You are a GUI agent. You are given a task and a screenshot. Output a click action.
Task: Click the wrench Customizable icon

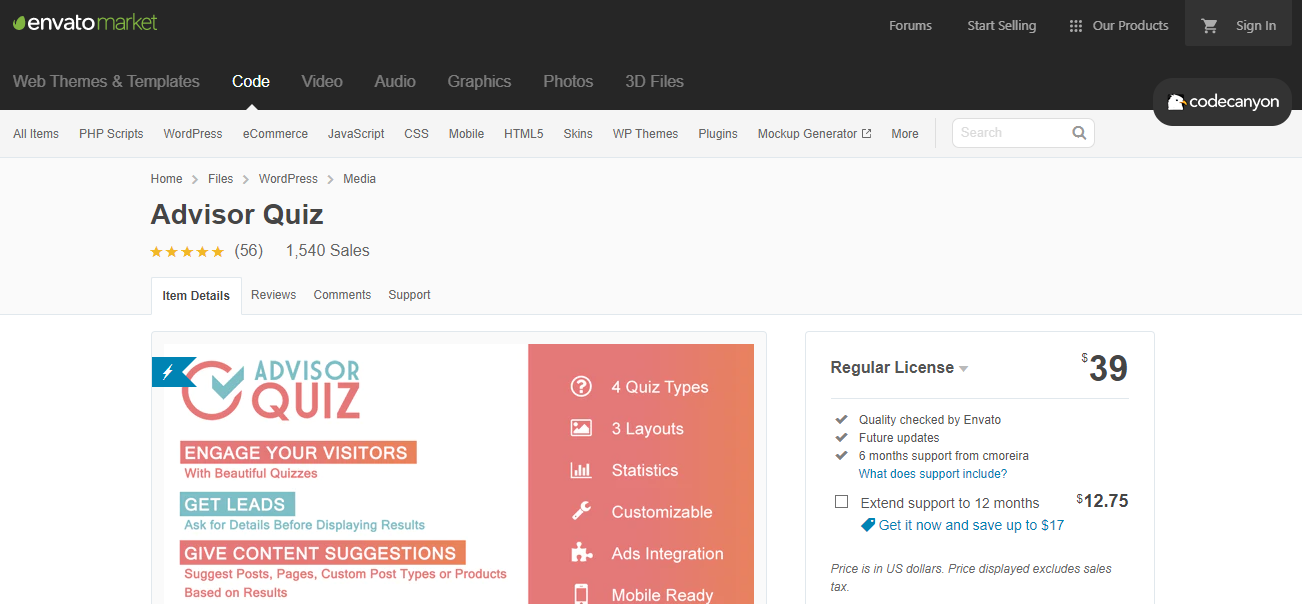tap(581, 511)
